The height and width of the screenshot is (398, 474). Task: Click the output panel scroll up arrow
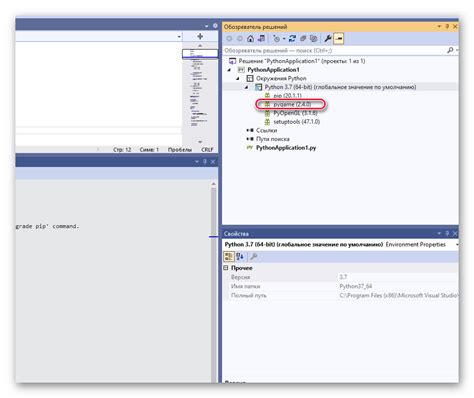tap(213, 184)
